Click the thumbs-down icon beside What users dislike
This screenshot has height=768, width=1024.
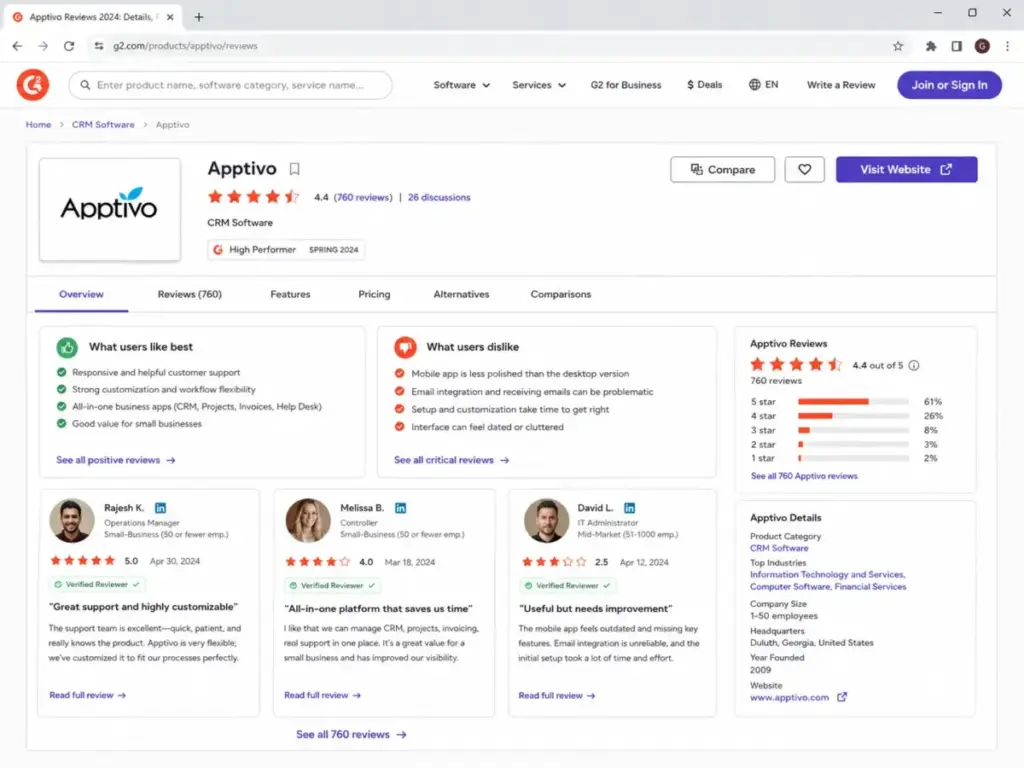[405, 347]
